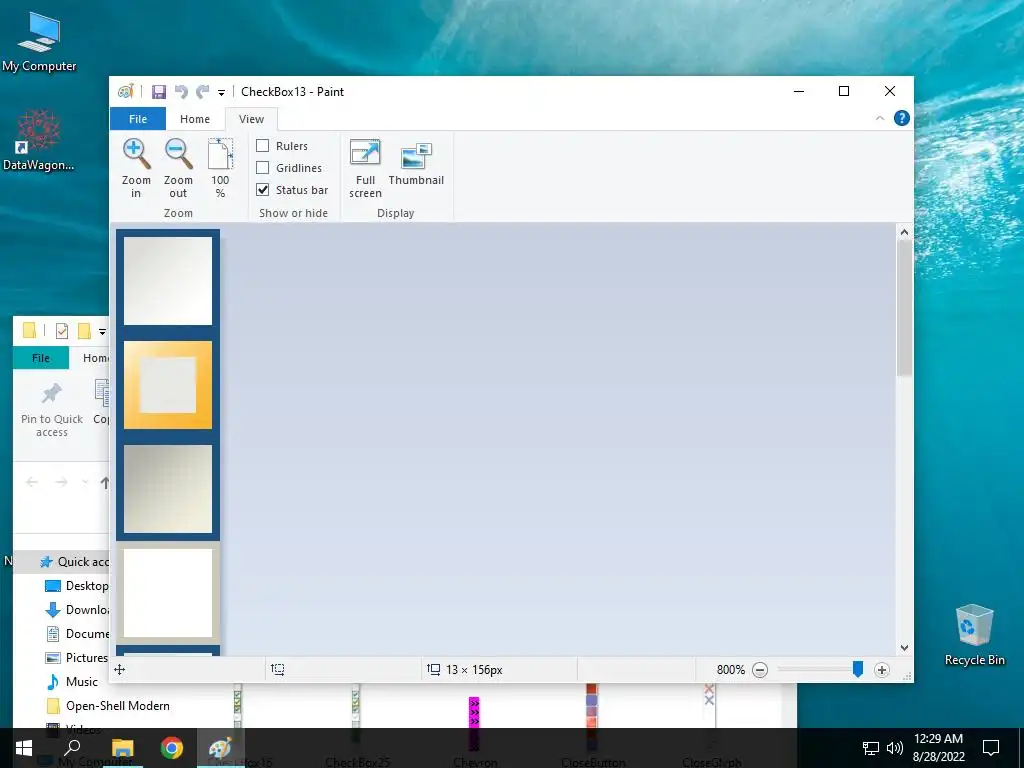
Task: Click the scroll down arrow in Paint canvas
Action: [x=904, y=648]
